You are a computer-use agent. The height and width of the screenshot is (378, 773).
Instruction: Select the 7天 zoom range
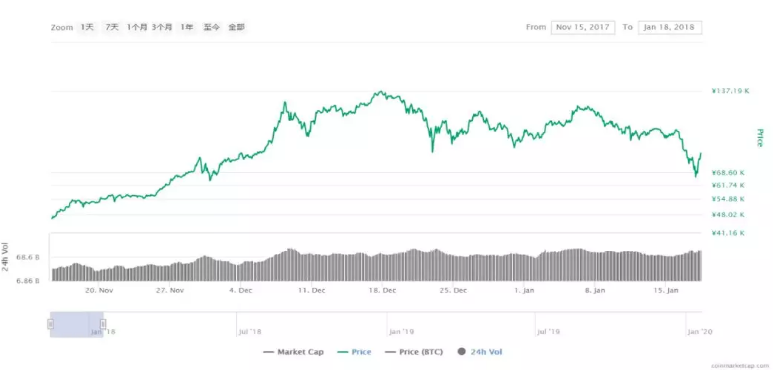[112, 28]
